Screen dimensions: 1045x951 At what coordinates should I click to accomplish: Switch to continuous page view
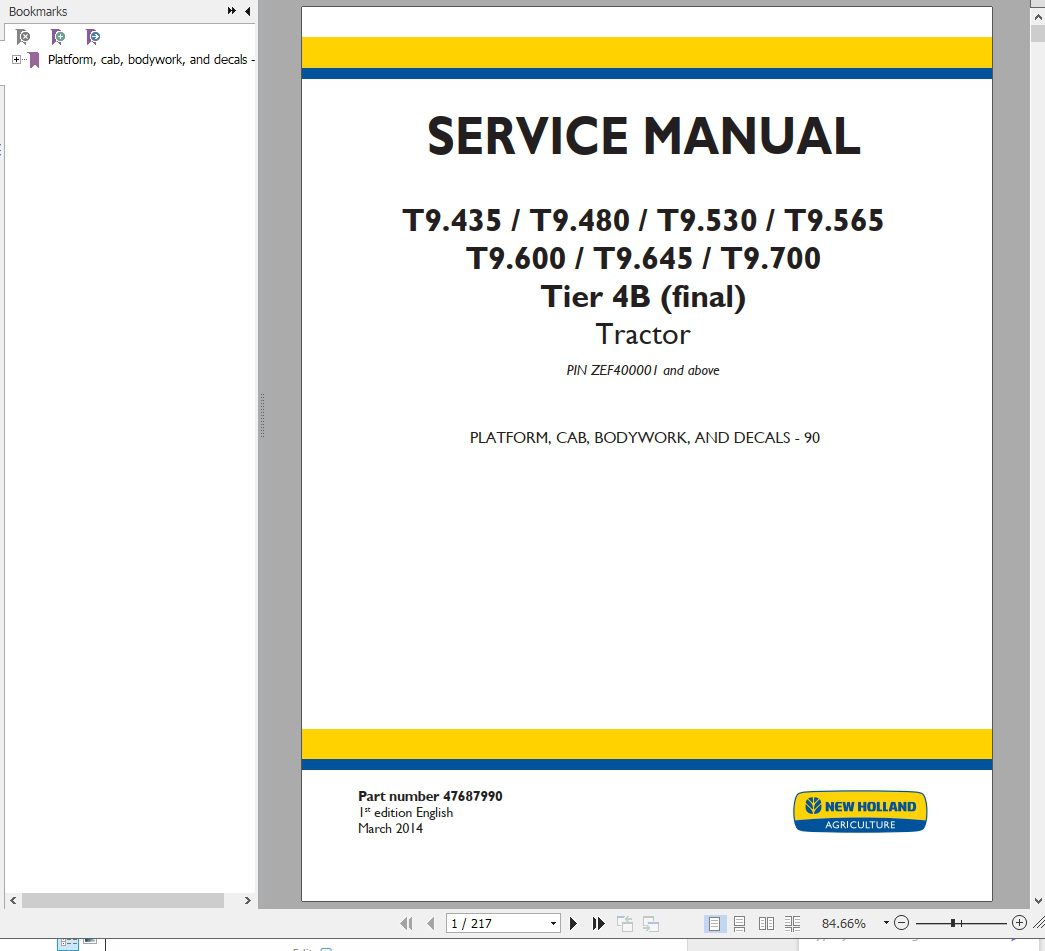click(x=739, y=923)
